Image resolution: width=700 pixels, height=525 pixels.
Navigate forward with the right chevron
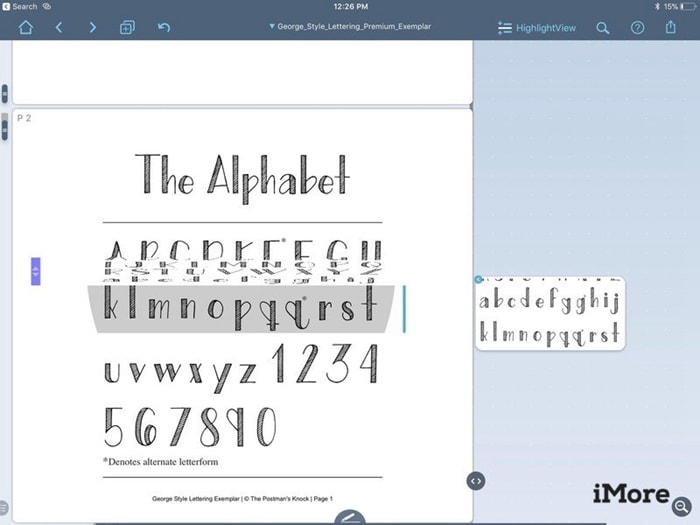(92, 28)
